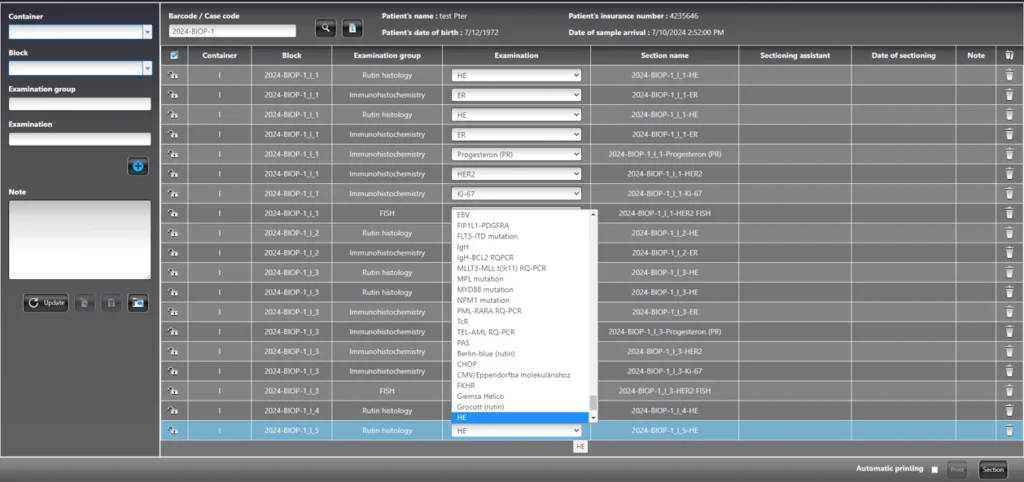1024x482 pixels.
Task: Focus the Examination group input field
Action: [80, 104]
